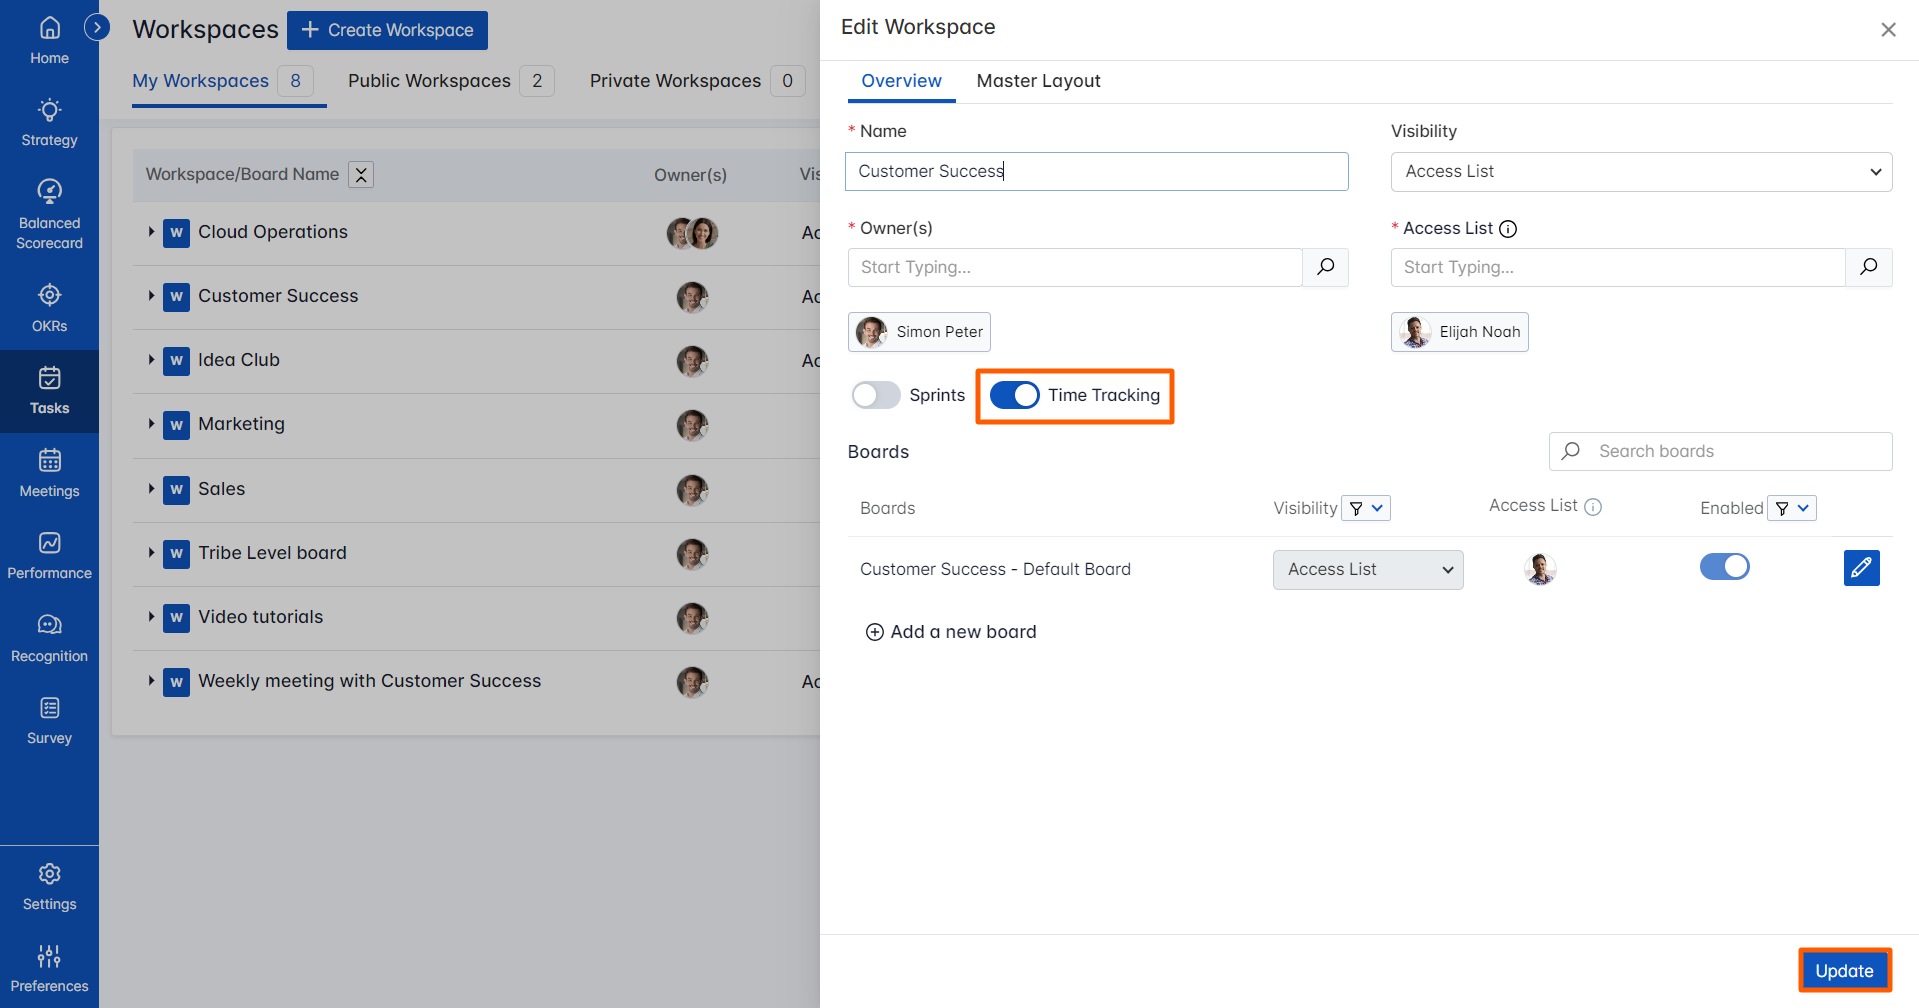Image resolution: width=1919 pixels, height=1008 pixels.
Task: Open the OKRs section
Action: coord(49,305)
